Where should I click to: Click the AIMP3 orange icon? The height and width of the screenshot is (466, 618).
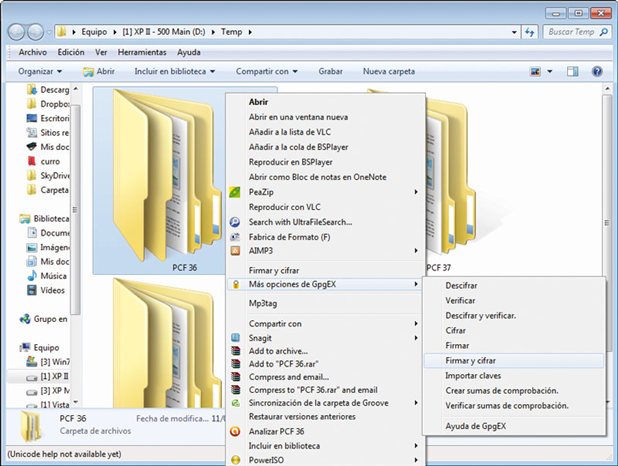pos(235,251)
